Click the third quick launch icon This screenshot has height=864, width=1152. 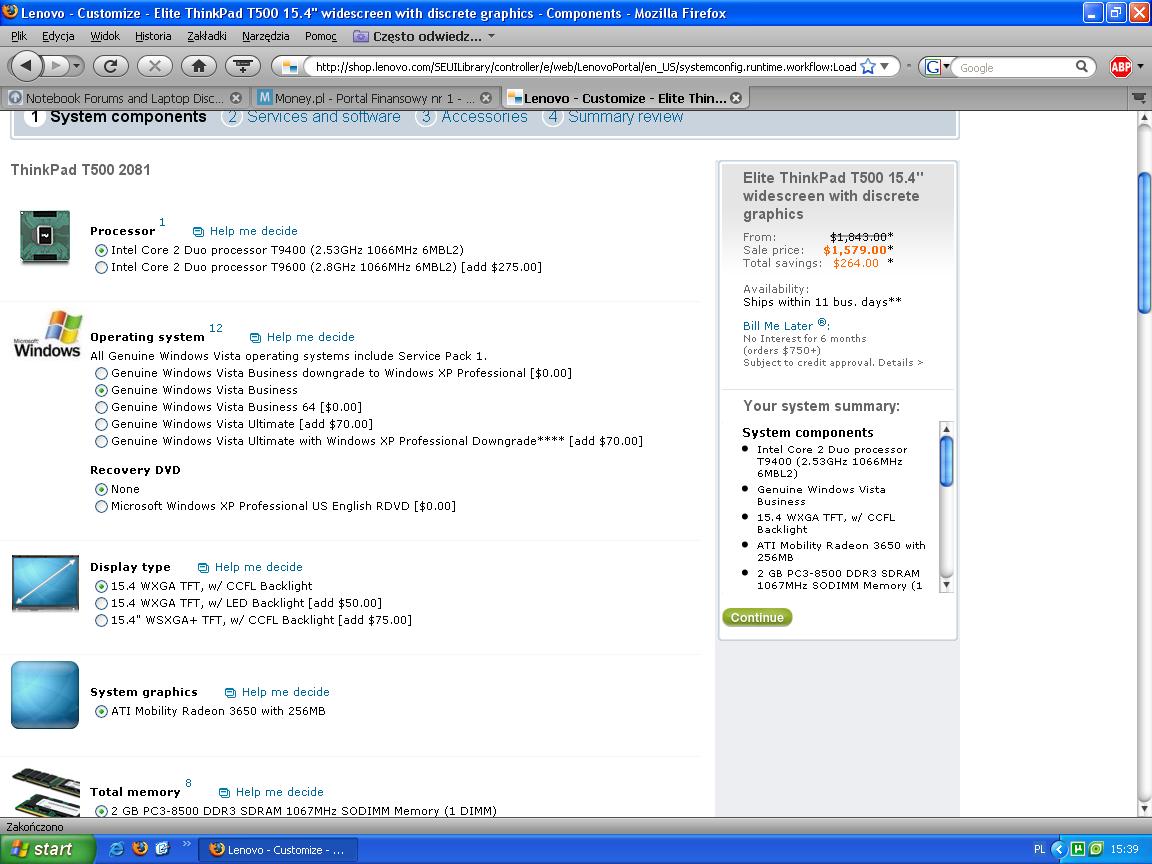[x=162, y=849]
